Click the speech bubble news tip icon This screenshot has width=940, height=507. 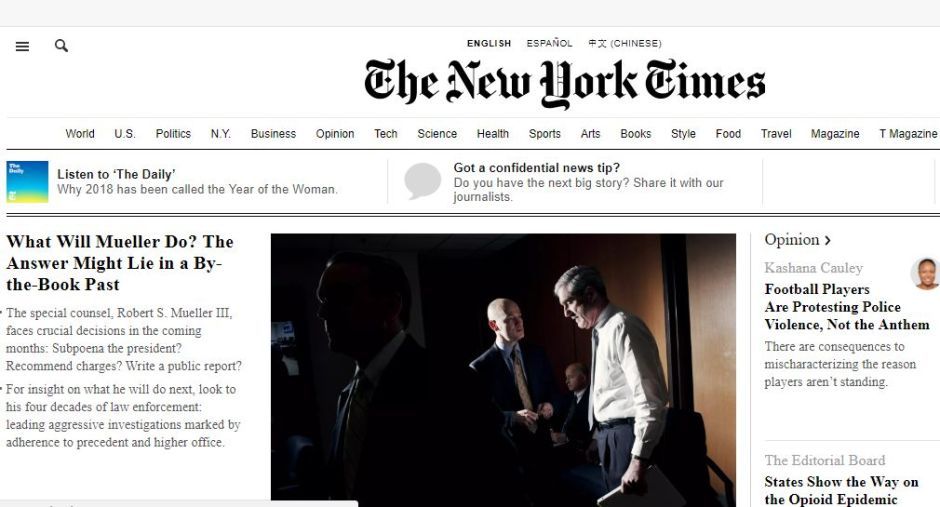(x=423, y=181)
